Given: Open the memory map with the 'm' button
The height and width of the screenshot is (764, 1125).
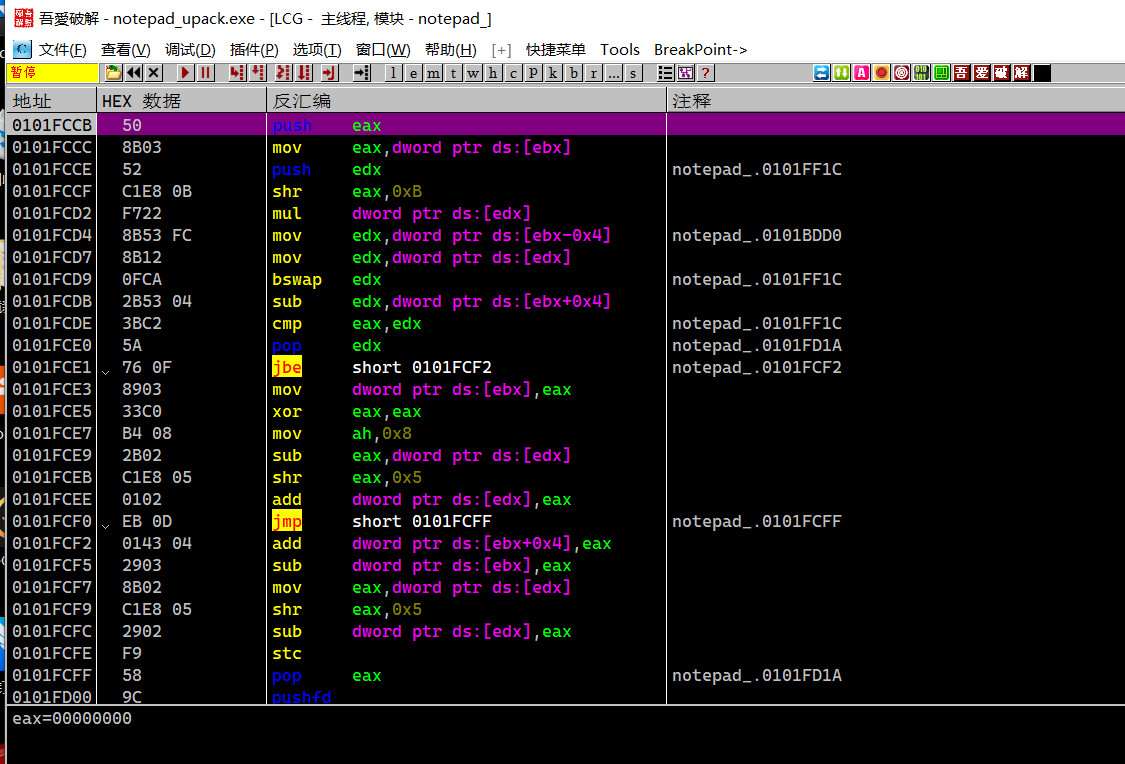Looking at the screenshot, I should (433, 73).
